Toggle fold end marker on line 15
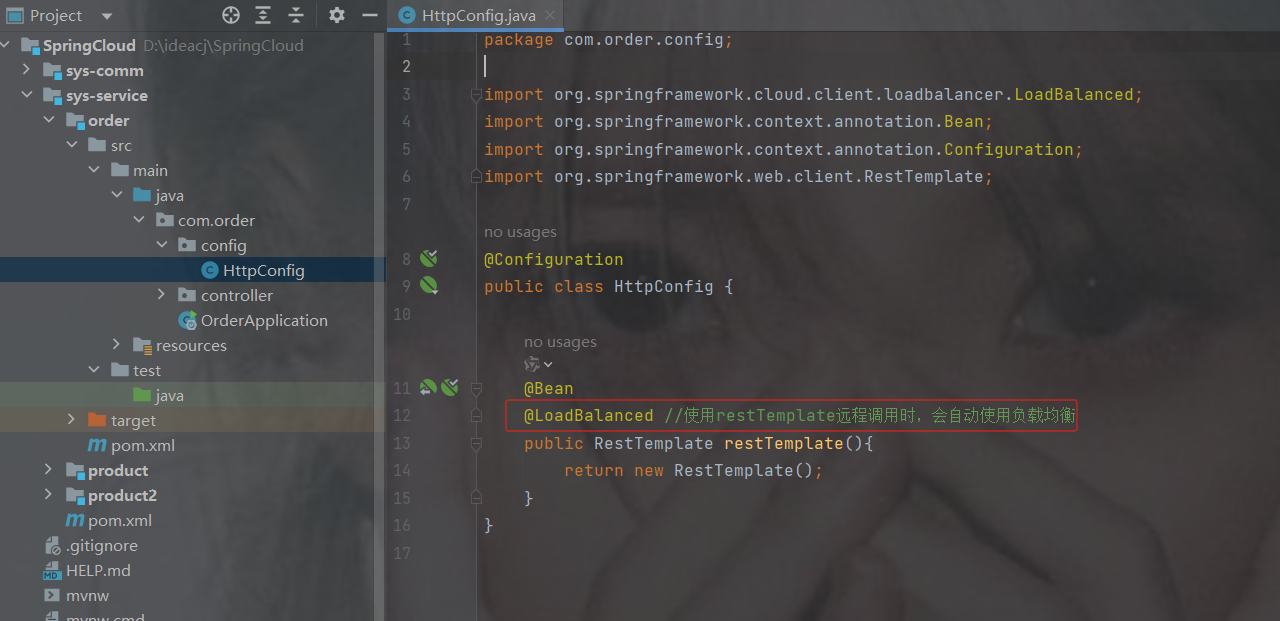The image size is (1280, 621). pos(477,498)
